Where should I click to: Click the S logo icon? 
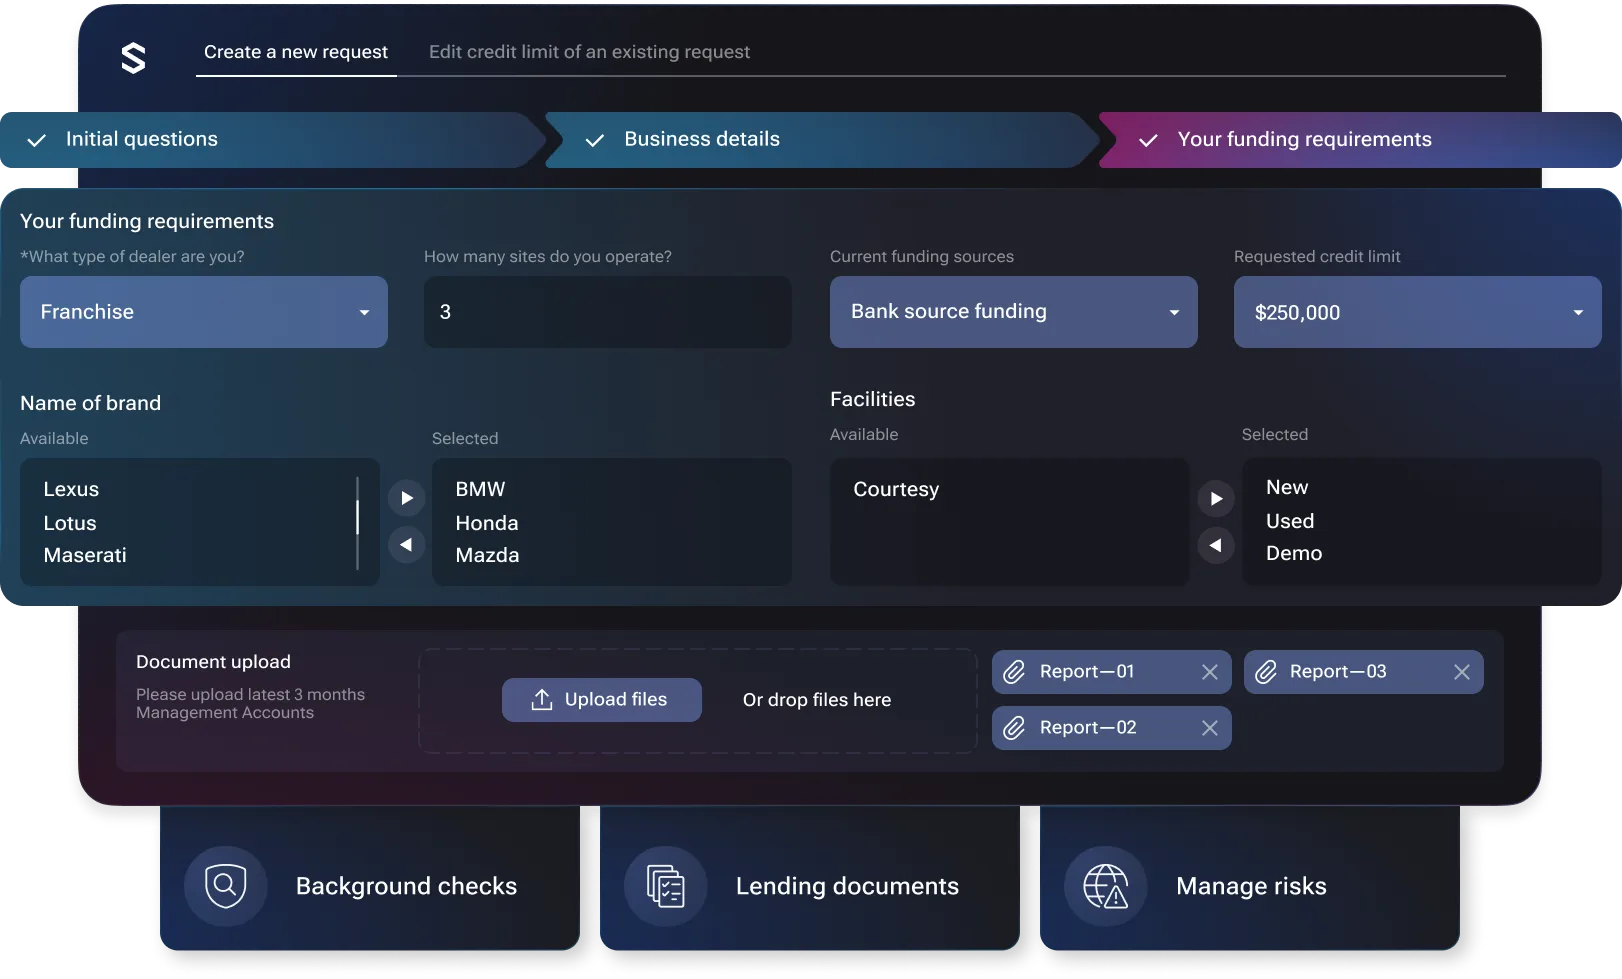(133, 58)
